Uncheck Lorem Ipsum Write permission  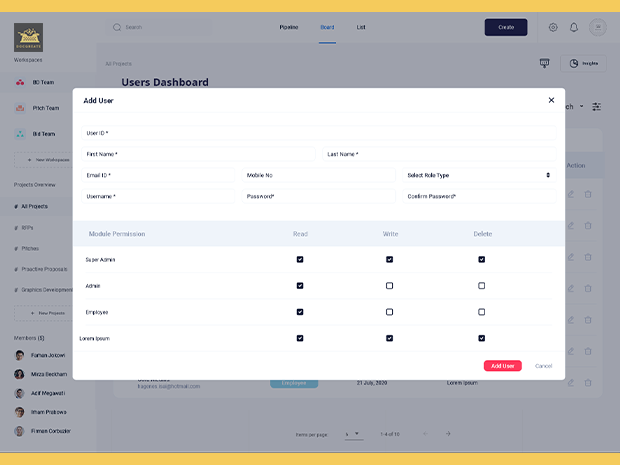389,338
